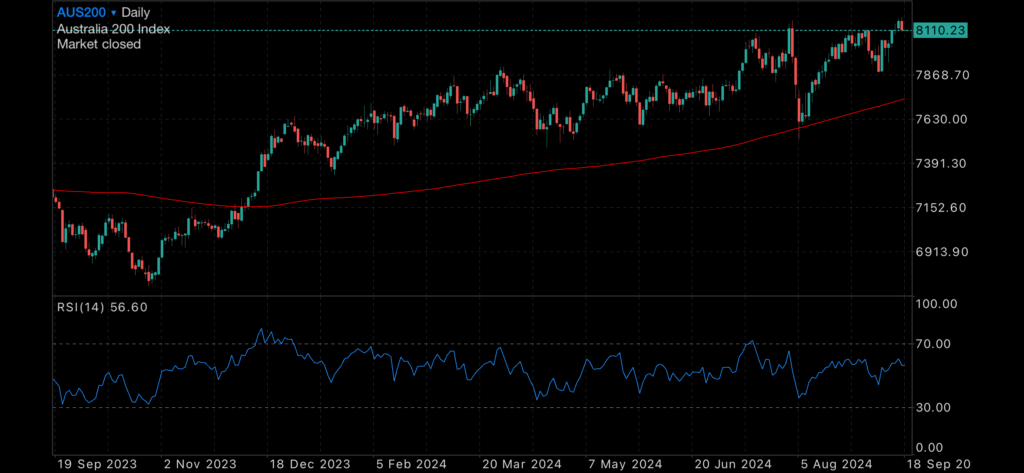This screenshot has width=1024, height=473.
Task: Open the AUS200 symbol dropdown
Action: (x=87, y=12)
